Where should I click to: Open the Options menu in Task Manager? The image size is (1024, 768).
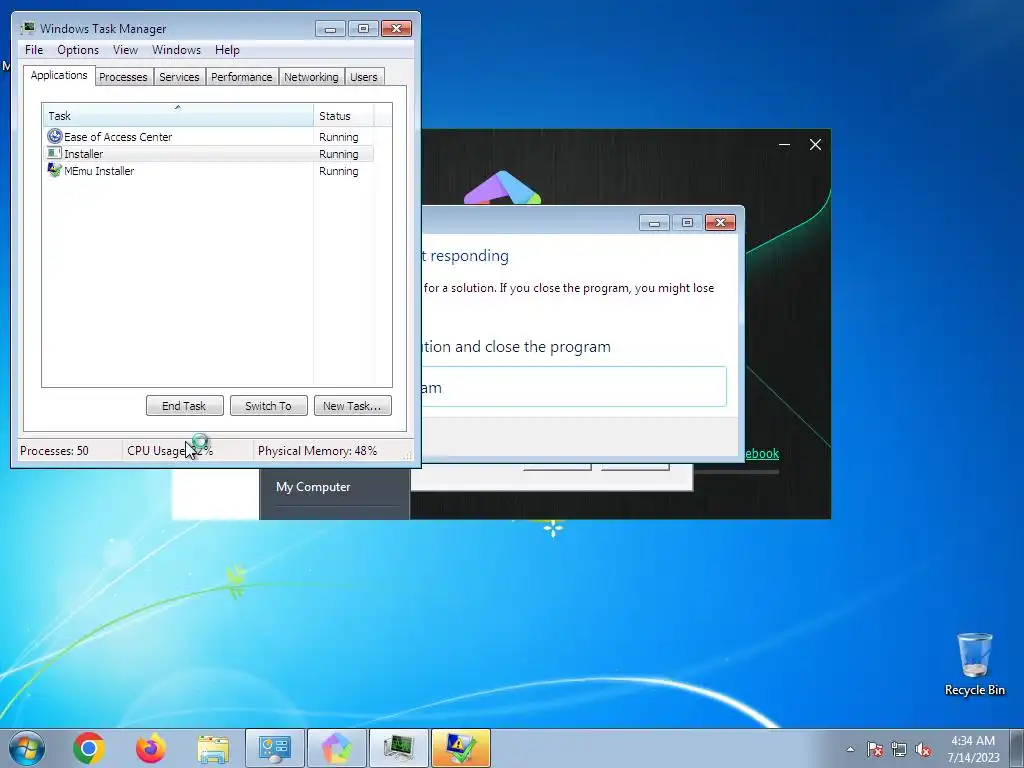pyautogui.click(x=78, y=50)
